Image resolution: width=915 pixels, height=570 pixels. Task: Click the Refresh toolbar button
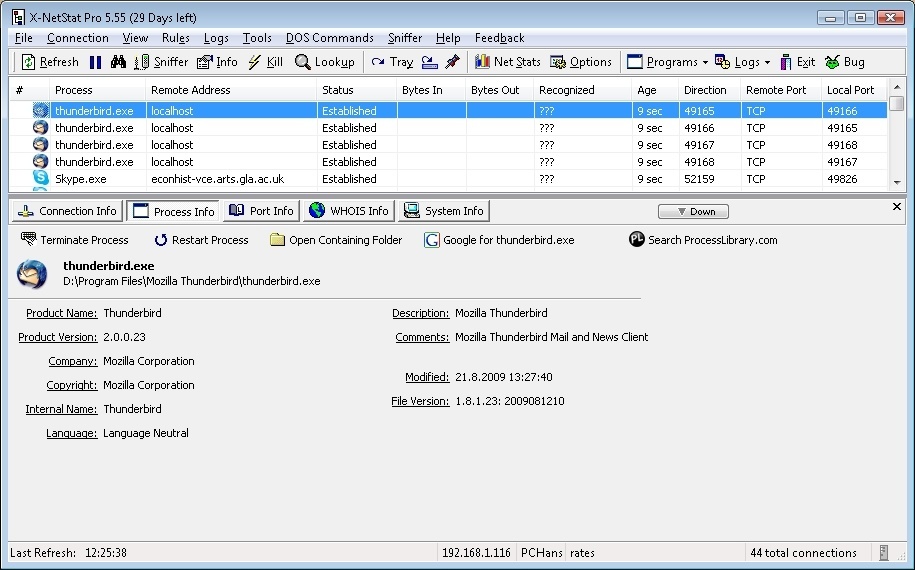[x=50, y=62]
